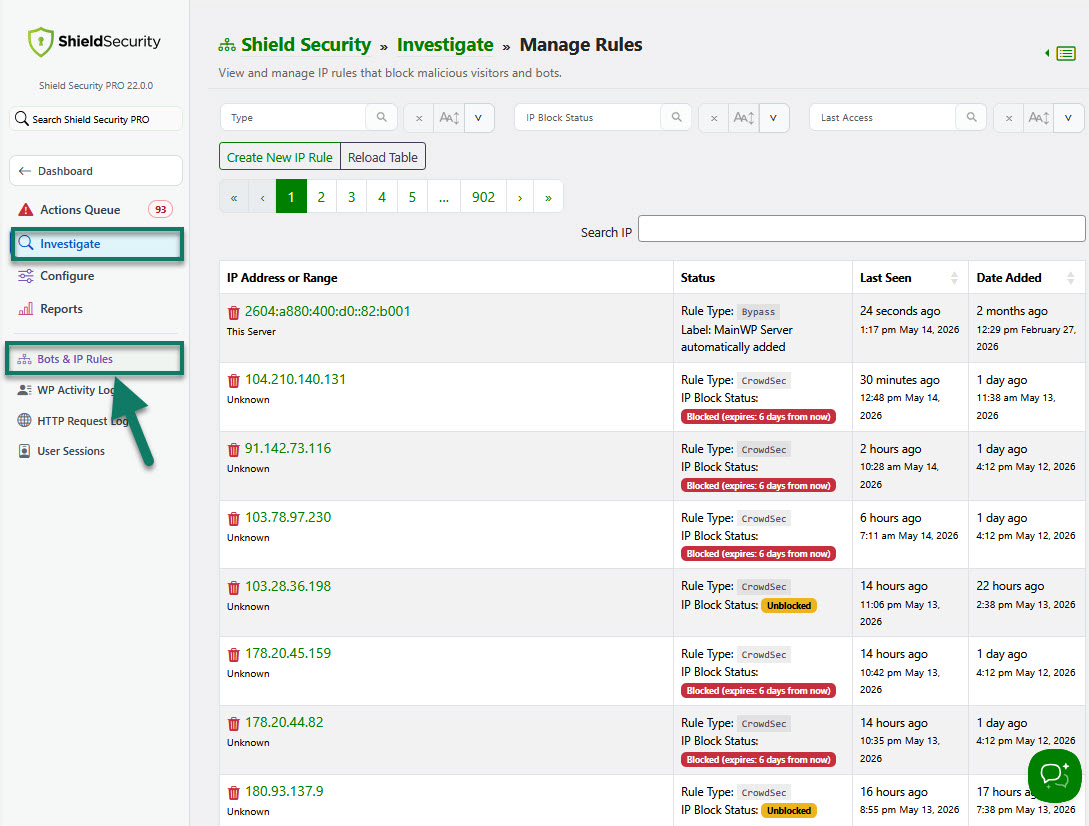Open the live chat support bubble

click(x=1054, y=775)
